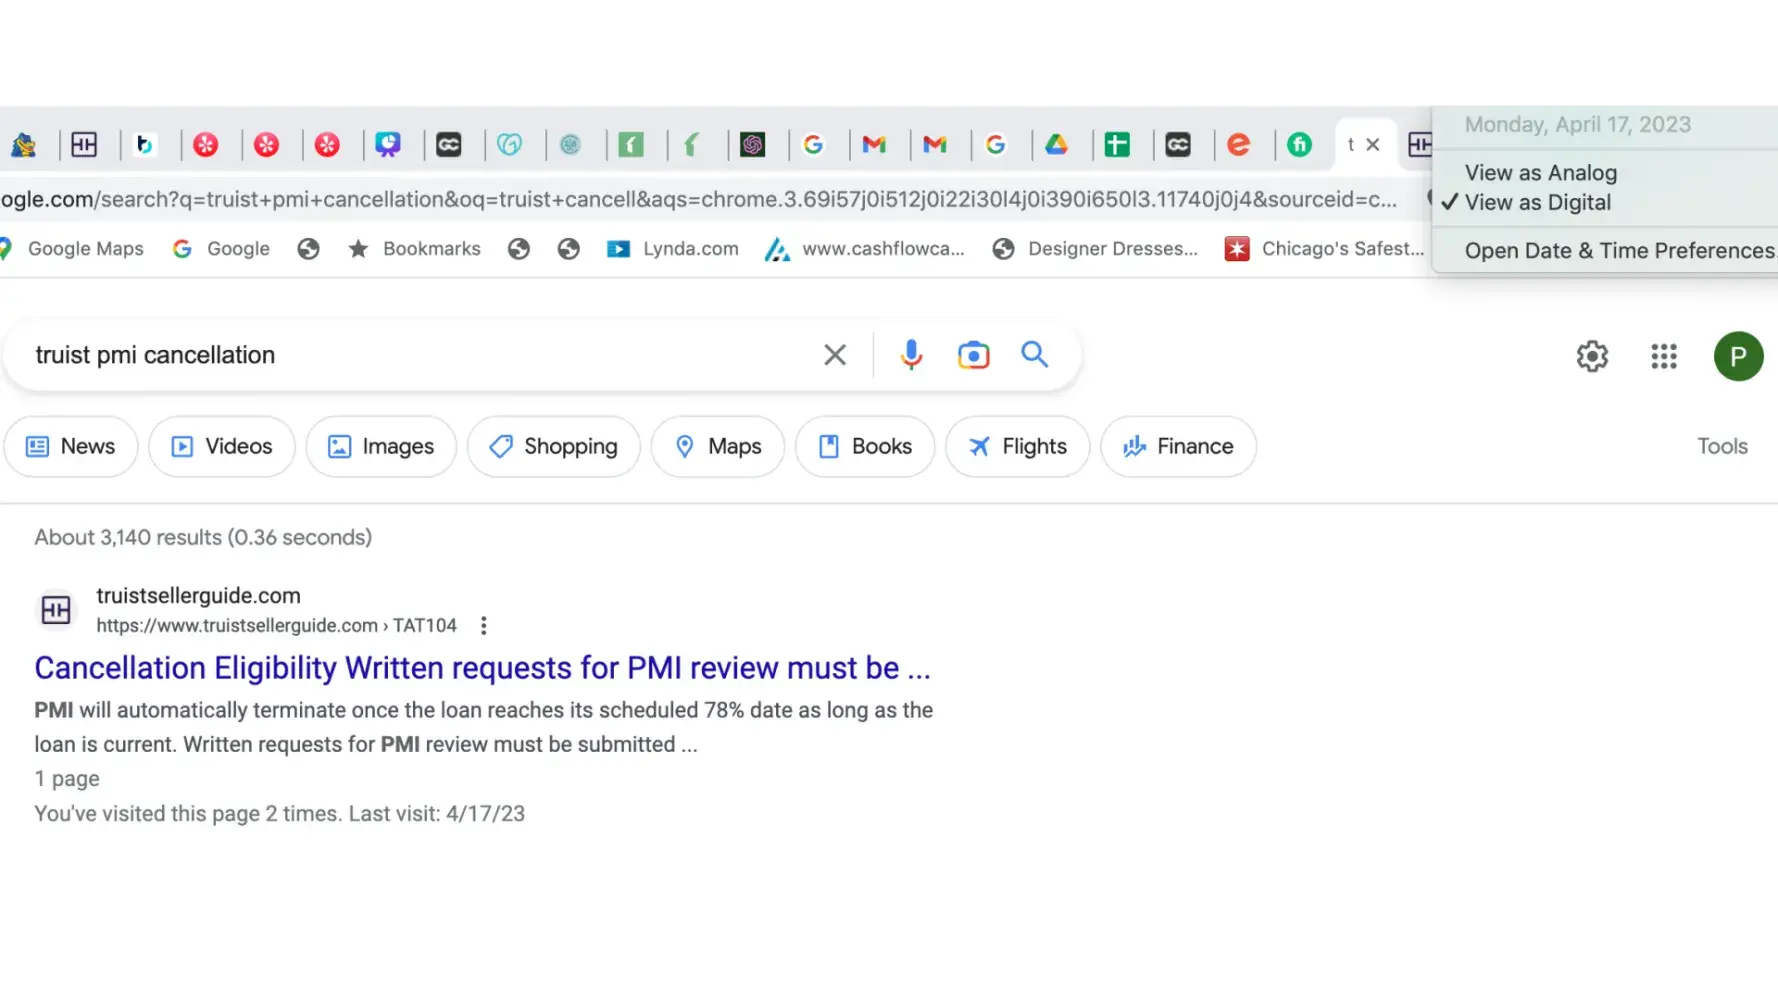Click into the truist pmi cancellation search field

point(400,355)
